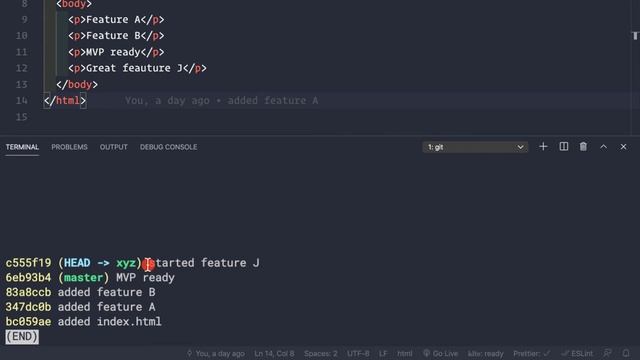Place cursor in 'Feature B' paragraph line
This screenshot has width=640, height=360.
(x=116, y=36)
